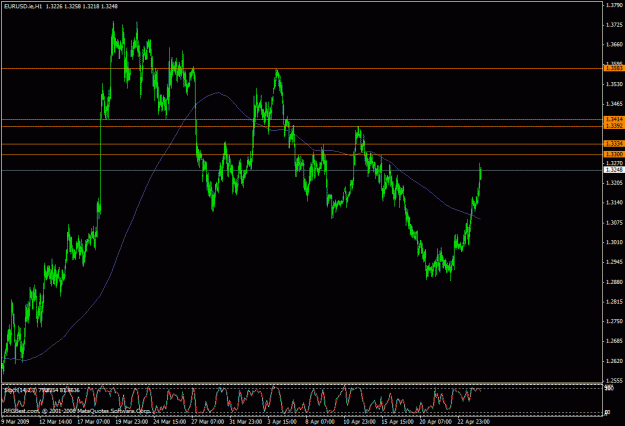This screenshot has width=625, height=426.
Task: Click the 17 Mar 07:00 time label
Action: [x=94, y=421]
